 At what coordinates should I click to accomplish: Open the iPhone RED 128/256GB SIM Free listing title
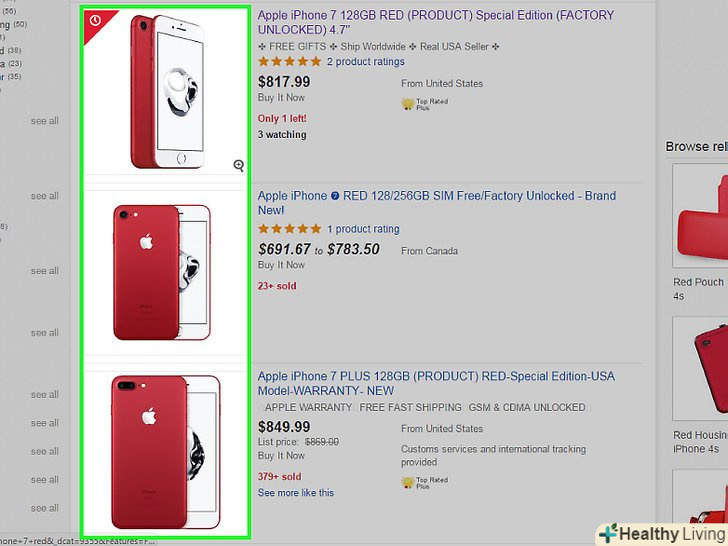(x=436, y=203)
